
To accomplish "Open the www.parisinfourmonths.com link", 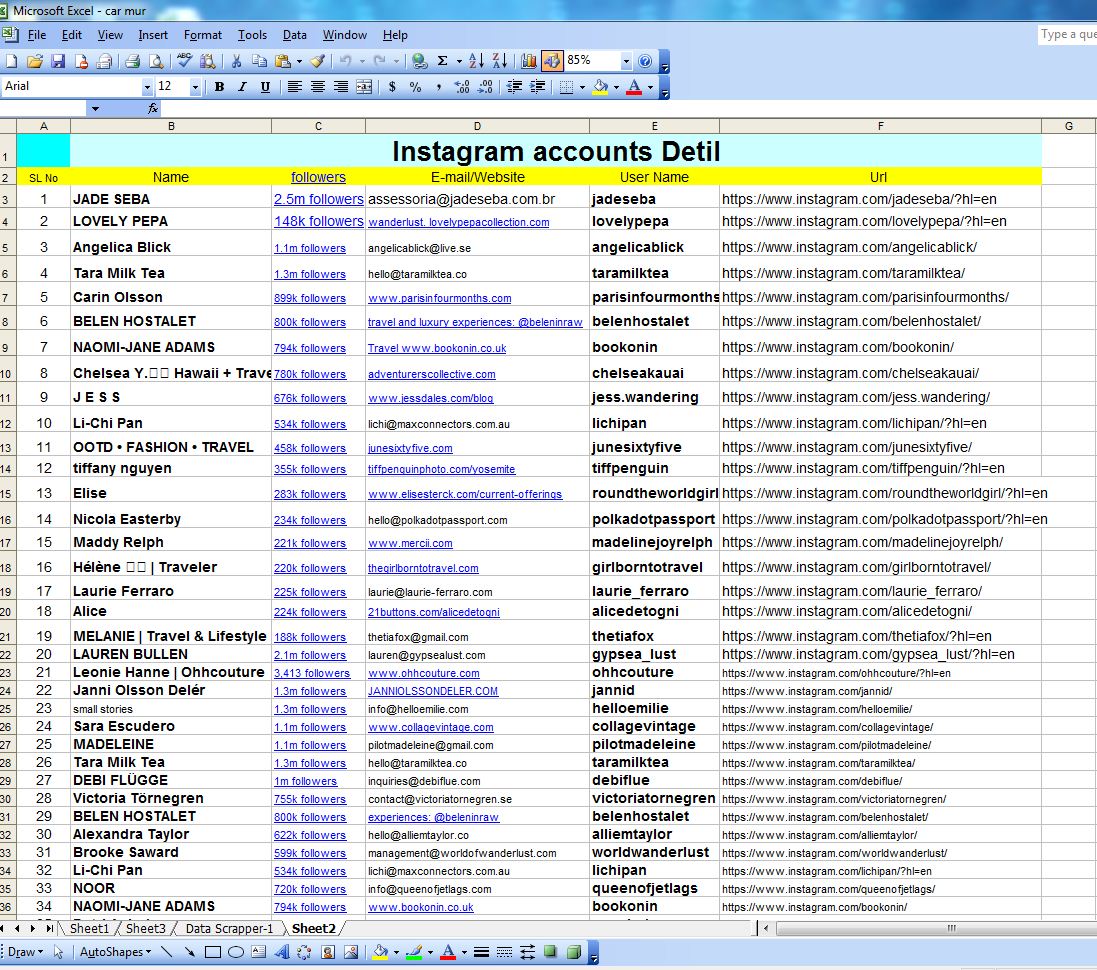I will click(x=439, y=298).
